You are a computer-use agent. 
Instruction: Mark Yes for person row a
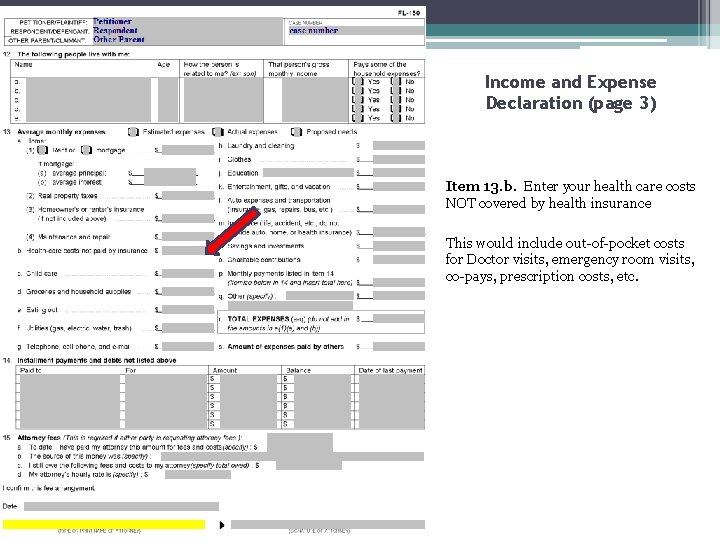(358, 82)
